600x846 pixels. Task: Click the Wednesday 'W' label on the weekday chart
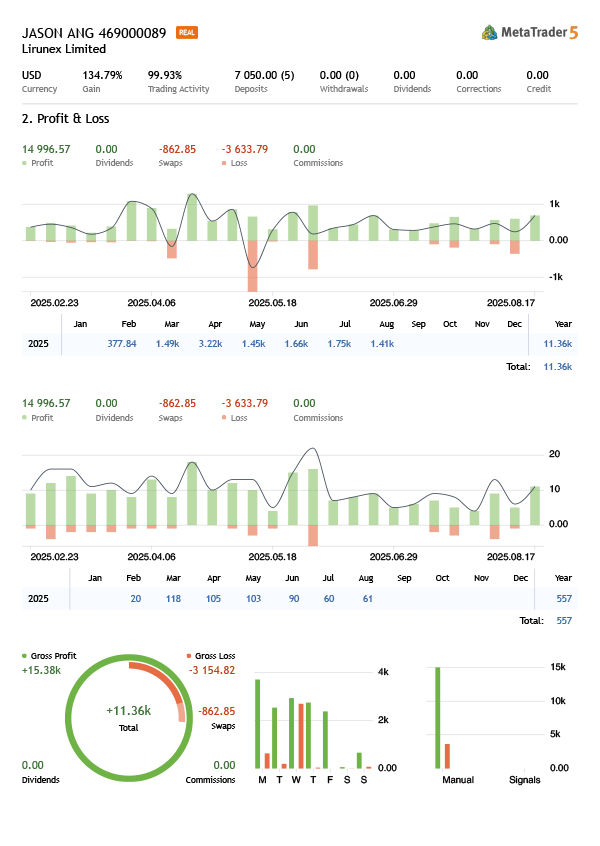[296, 780]
